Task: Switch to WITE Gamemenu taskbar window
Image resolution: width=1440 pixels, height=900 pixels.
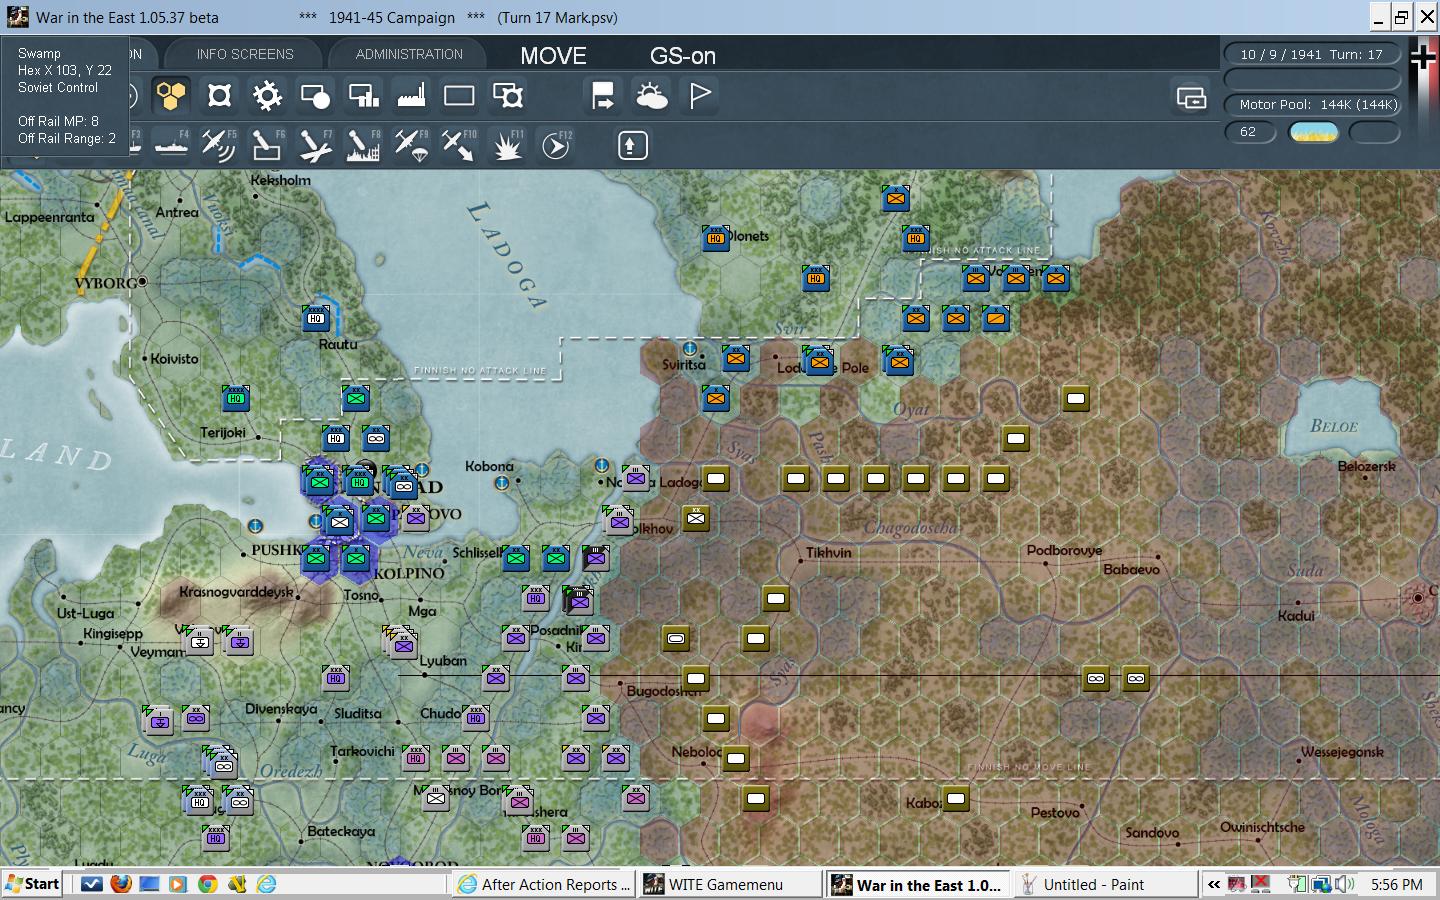Action: coord(728,884)
